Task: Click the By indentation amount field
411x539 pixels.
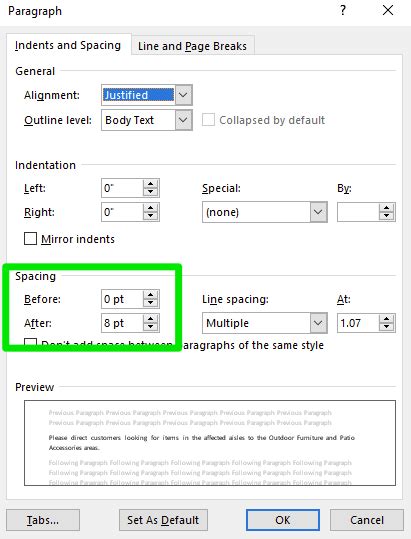Action: pos(358,212)
